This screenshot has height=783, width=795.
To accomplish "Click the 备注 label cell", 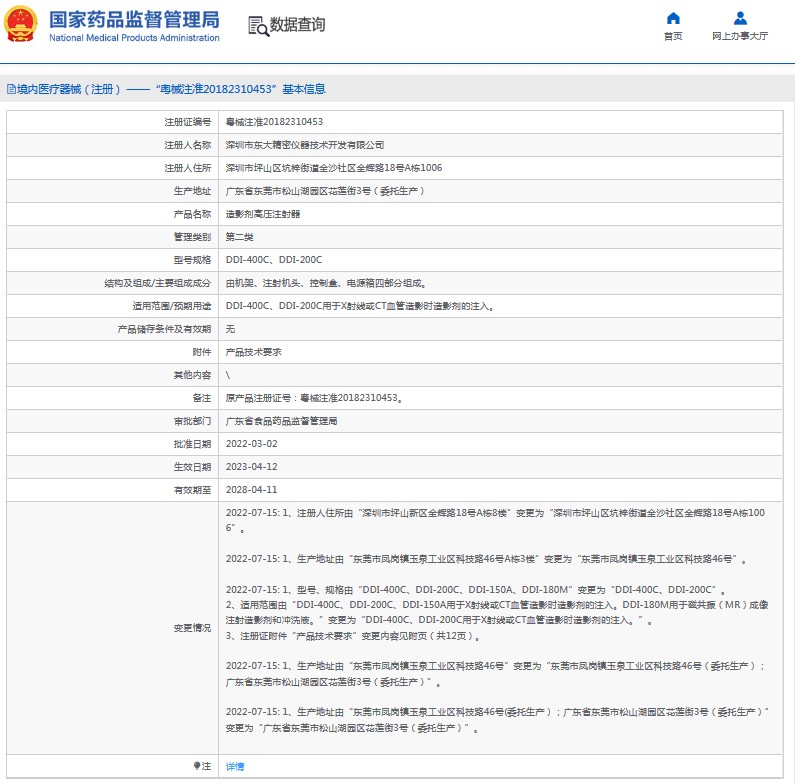I will [112, 398].
